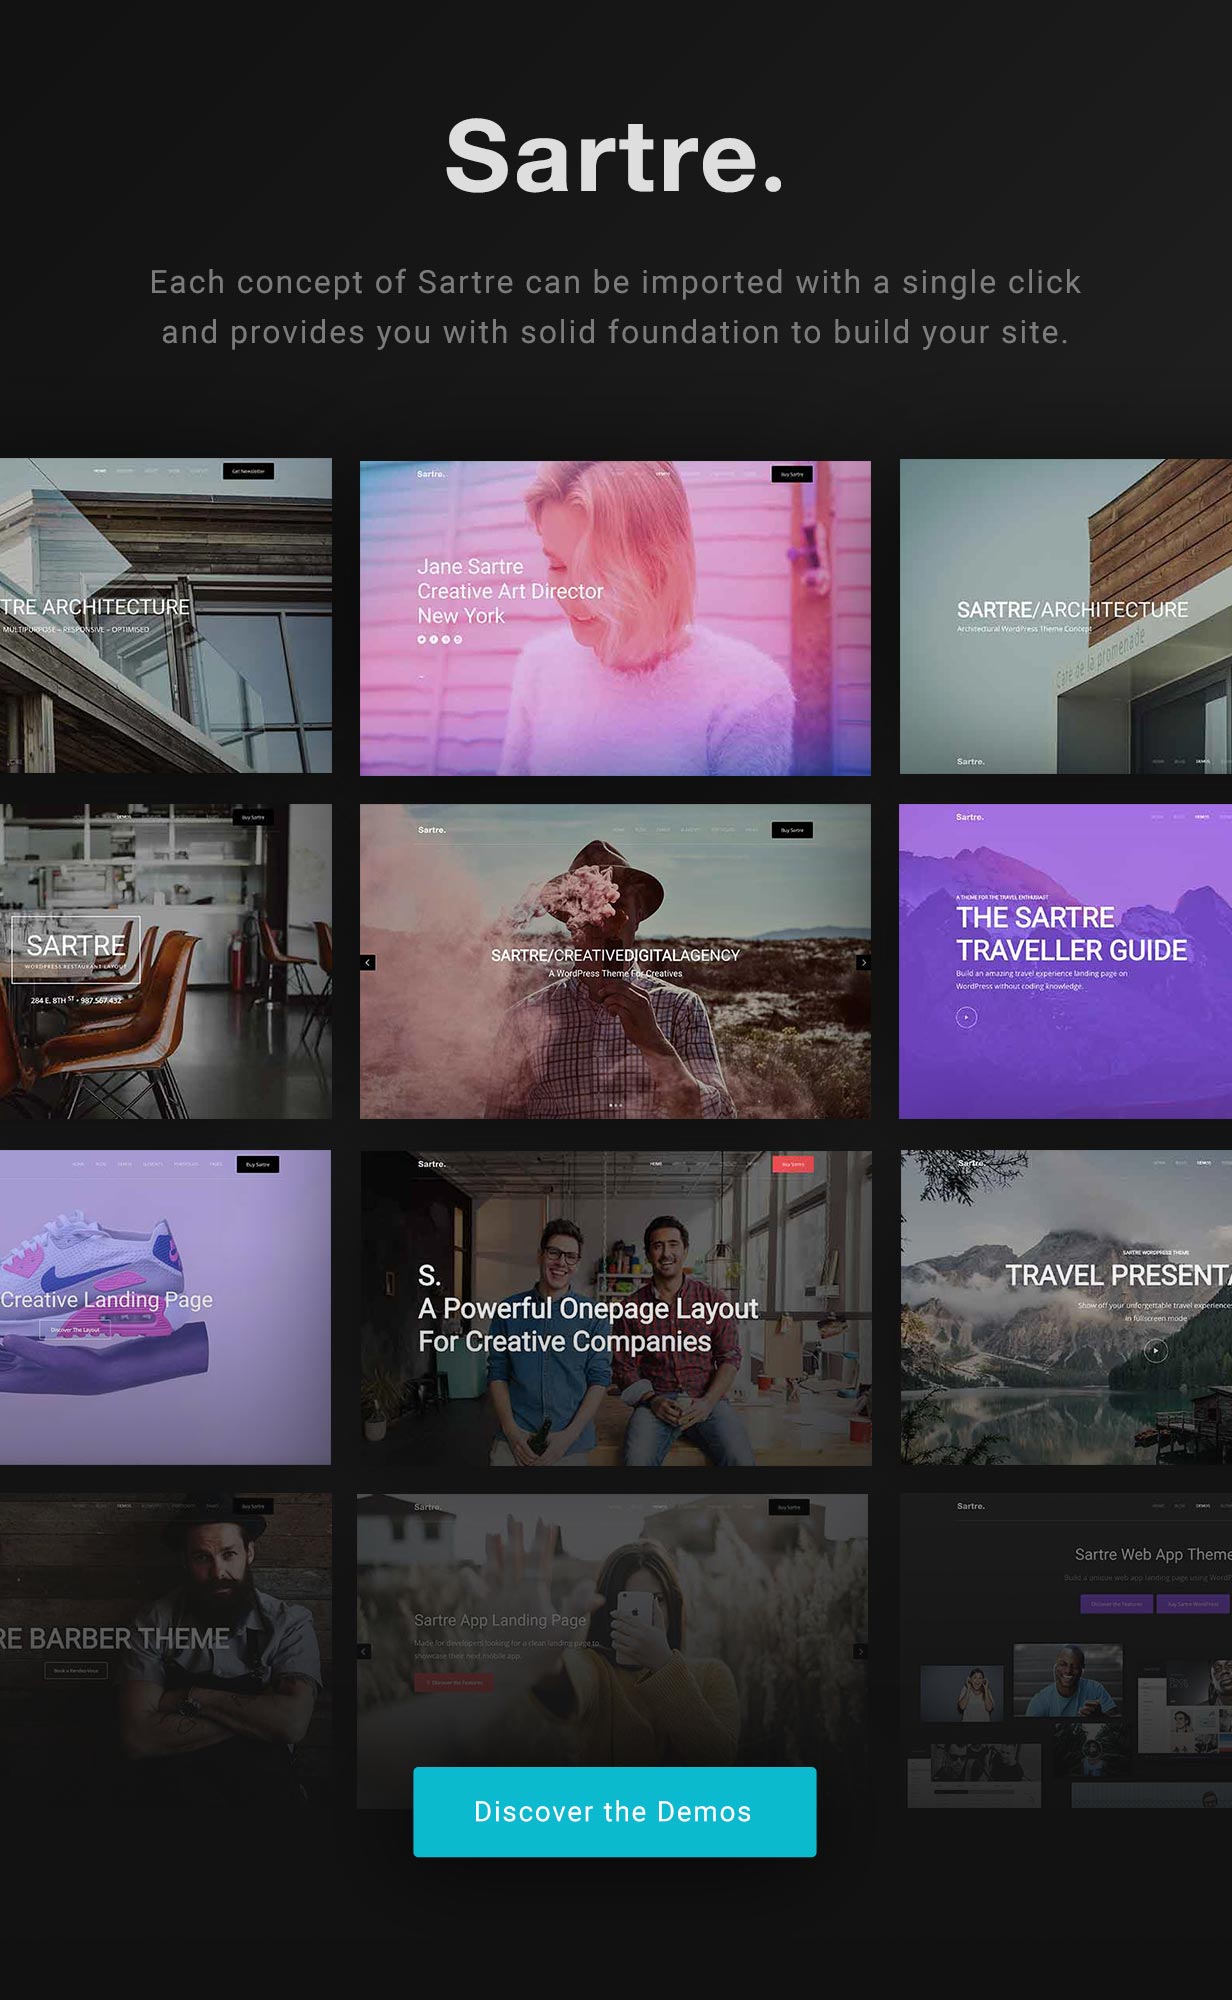Open the Sartre Restaurant layout demo thumbnail
Image resolution: width=1232 pixels, height=2000 pixels.
[166, 961]
